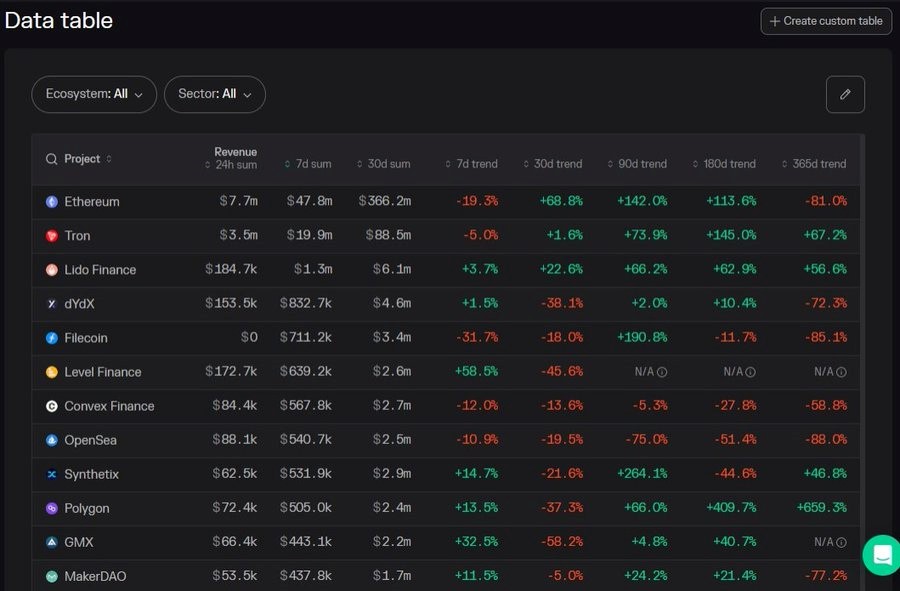This screenshot has width=900, height=591.
Task: Click the Filecoin logo icon
Action: (x=52, y=338)
